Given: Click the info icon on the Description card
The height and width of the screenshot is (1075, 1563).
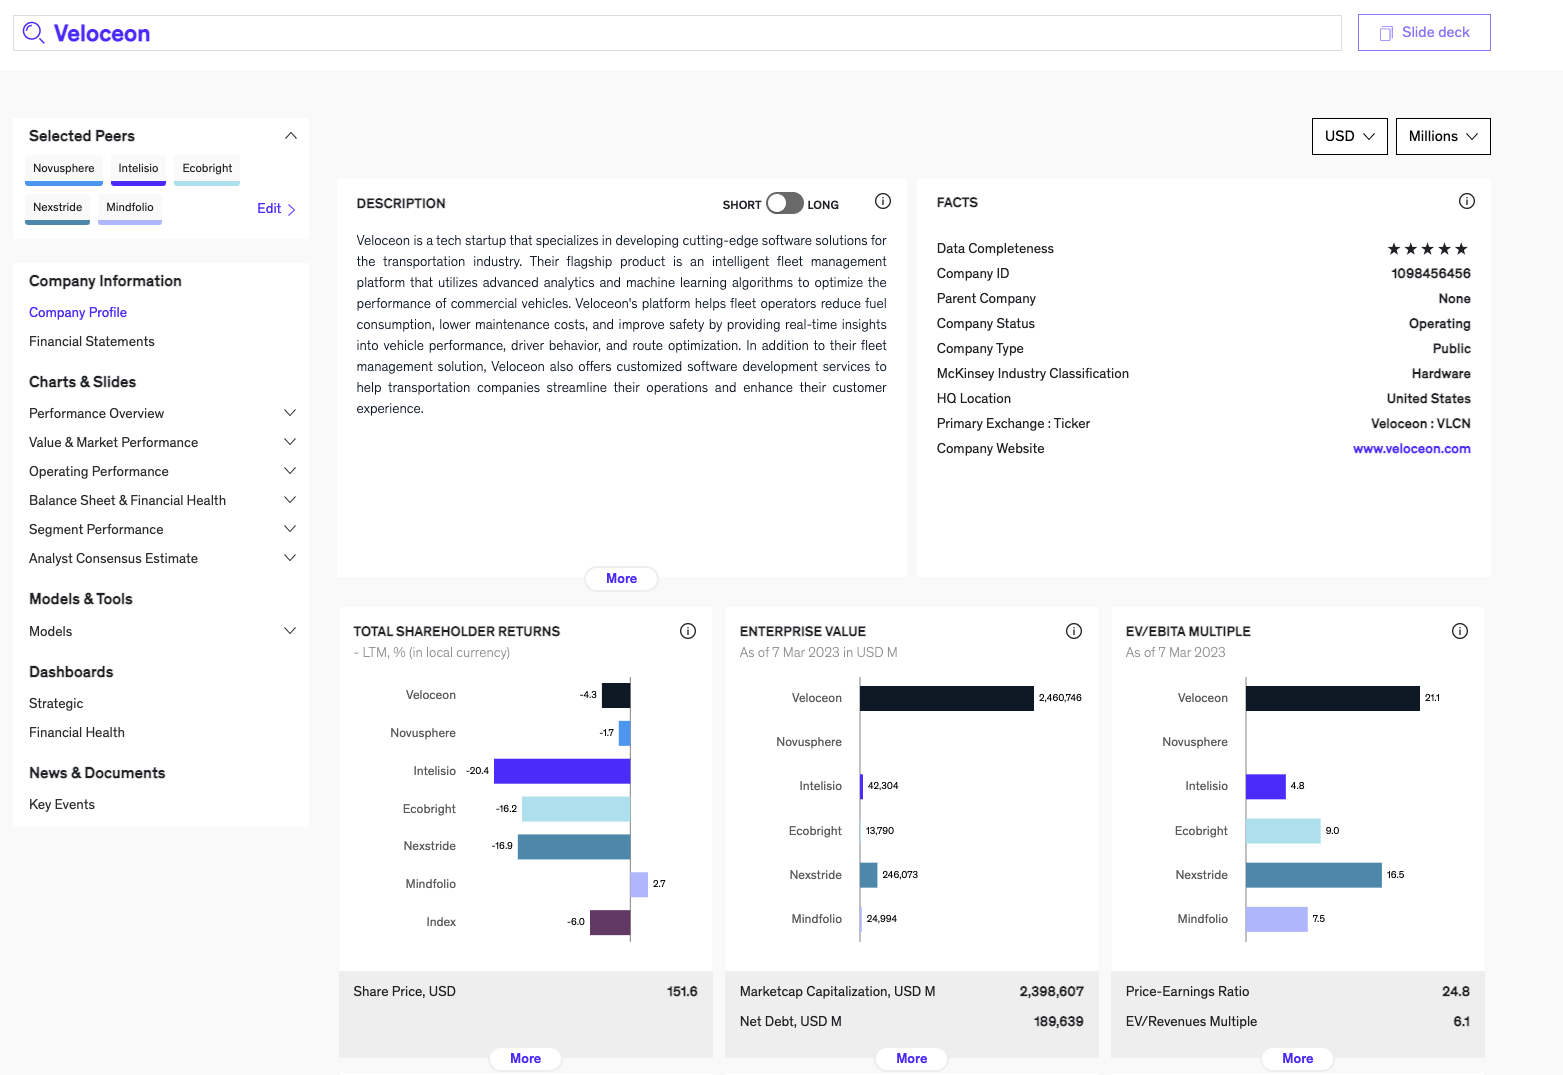Looking at the screenshot, I should (x=883, y=201).
